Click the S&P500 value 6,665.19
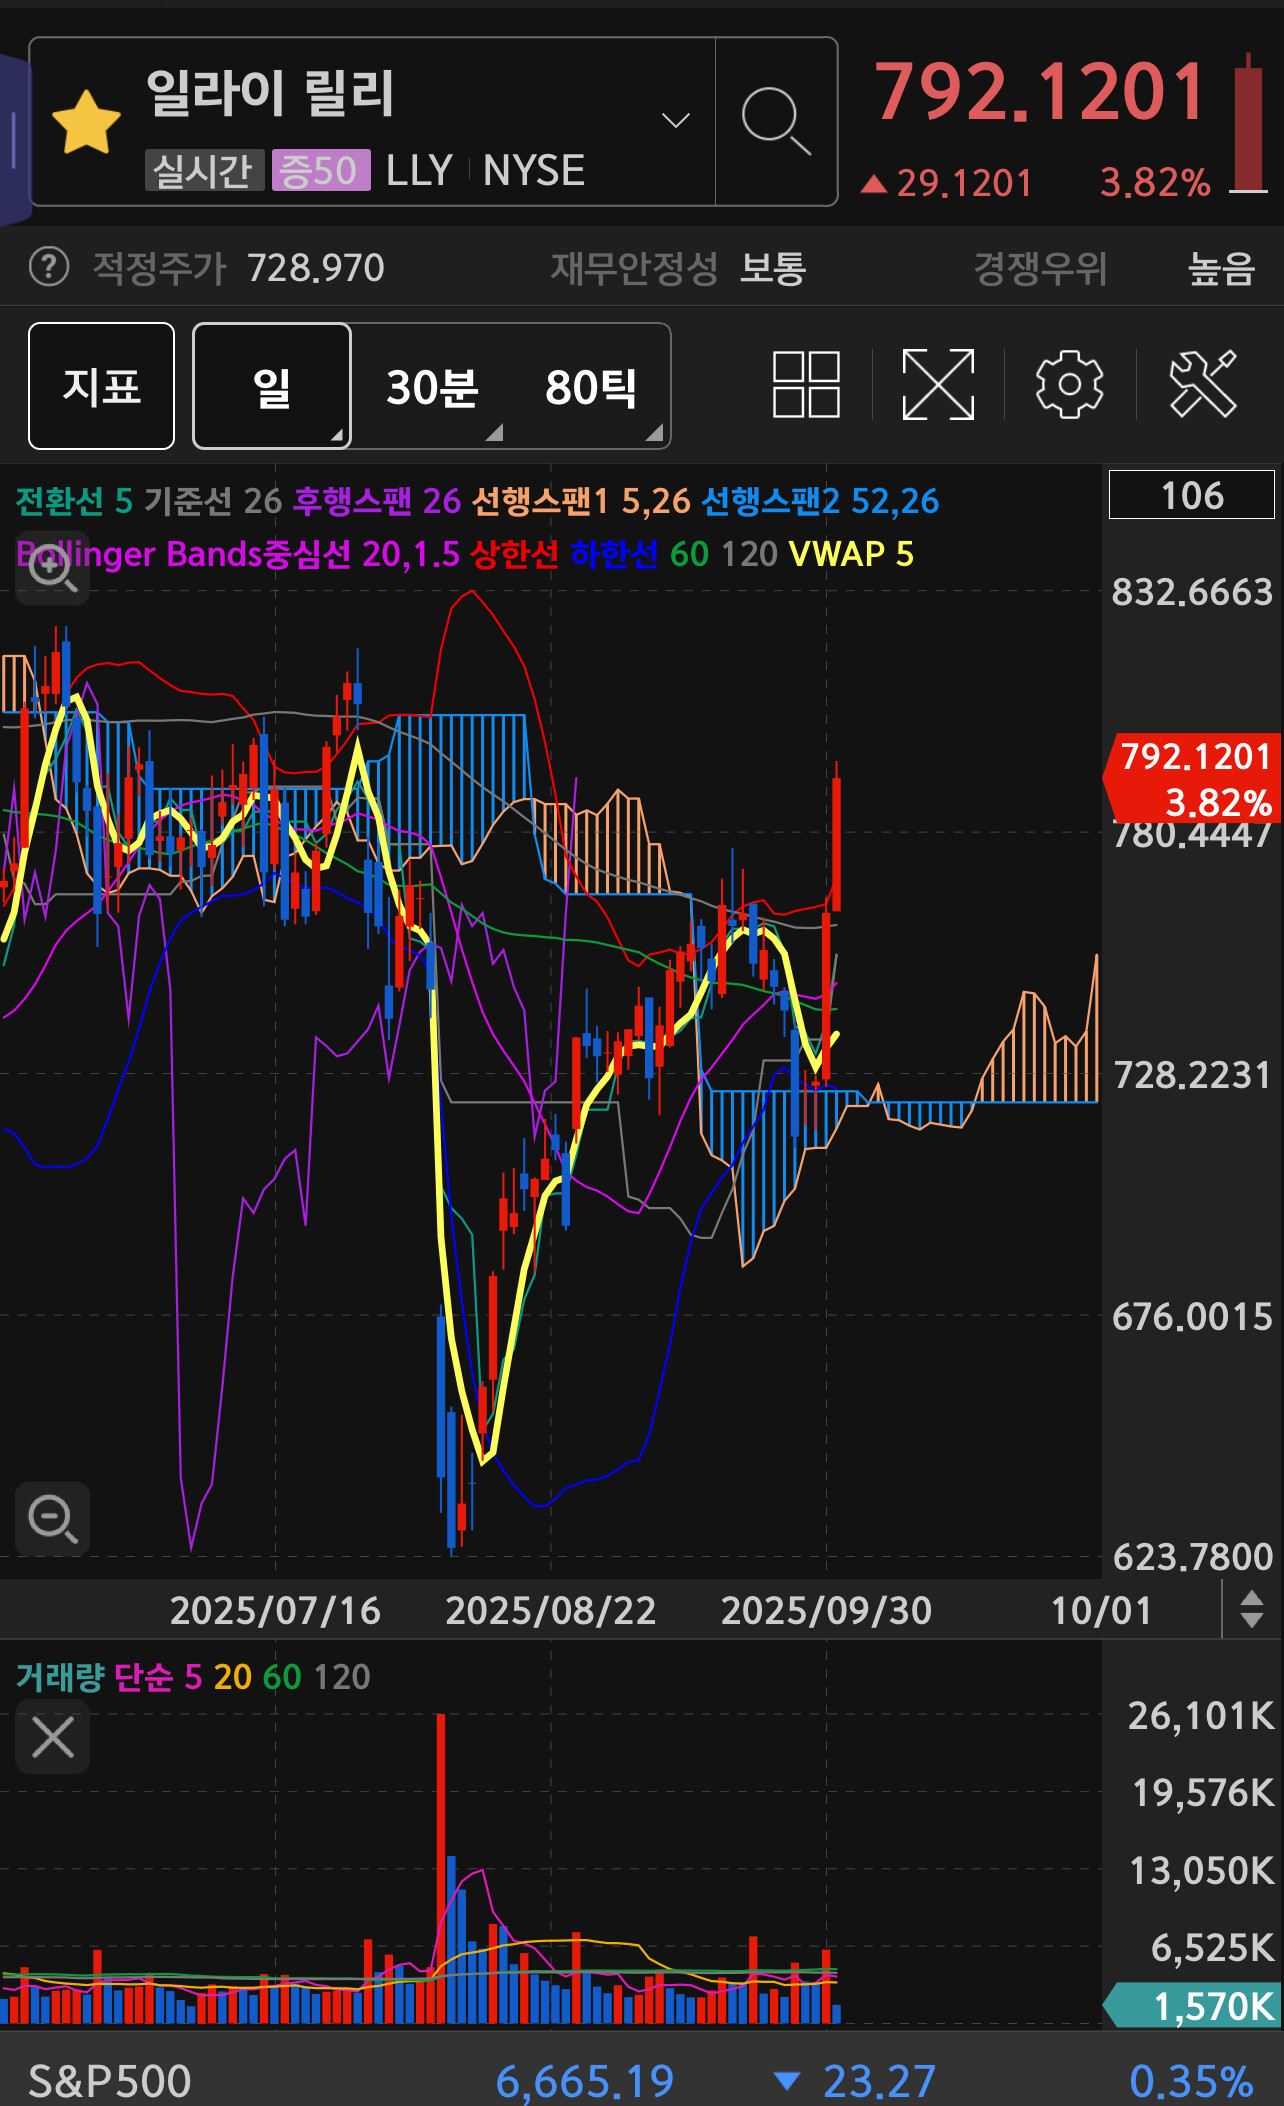Image resolution: width=1284 pixels, height=2106 pixels. [585, 2082]
